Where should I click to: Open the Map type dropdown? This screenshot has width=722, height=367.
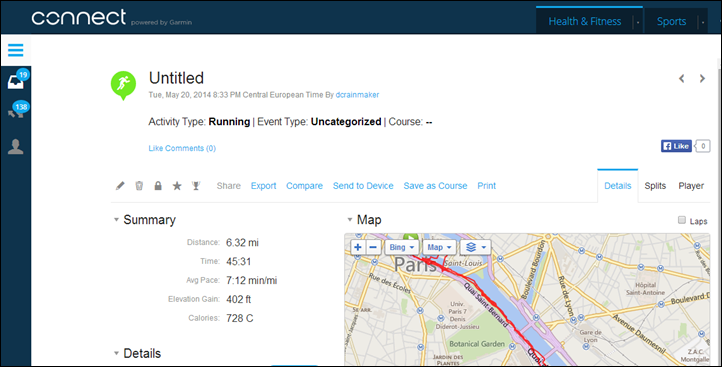pos(439,247)
